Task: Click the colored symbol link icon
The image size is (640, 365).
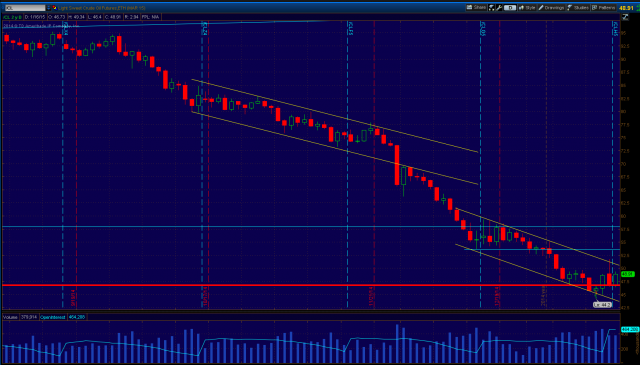Action: pyautogui.click(x=54, y=8)
